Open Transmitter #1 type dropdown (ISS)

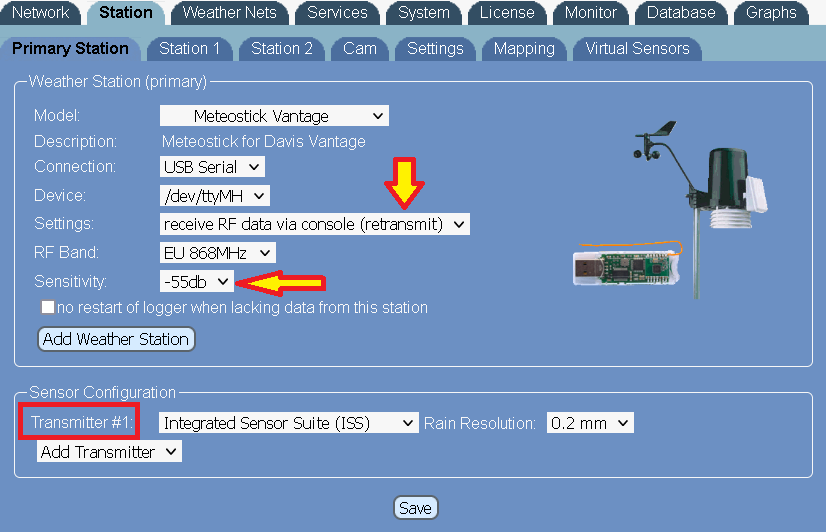tap(289, 423)
